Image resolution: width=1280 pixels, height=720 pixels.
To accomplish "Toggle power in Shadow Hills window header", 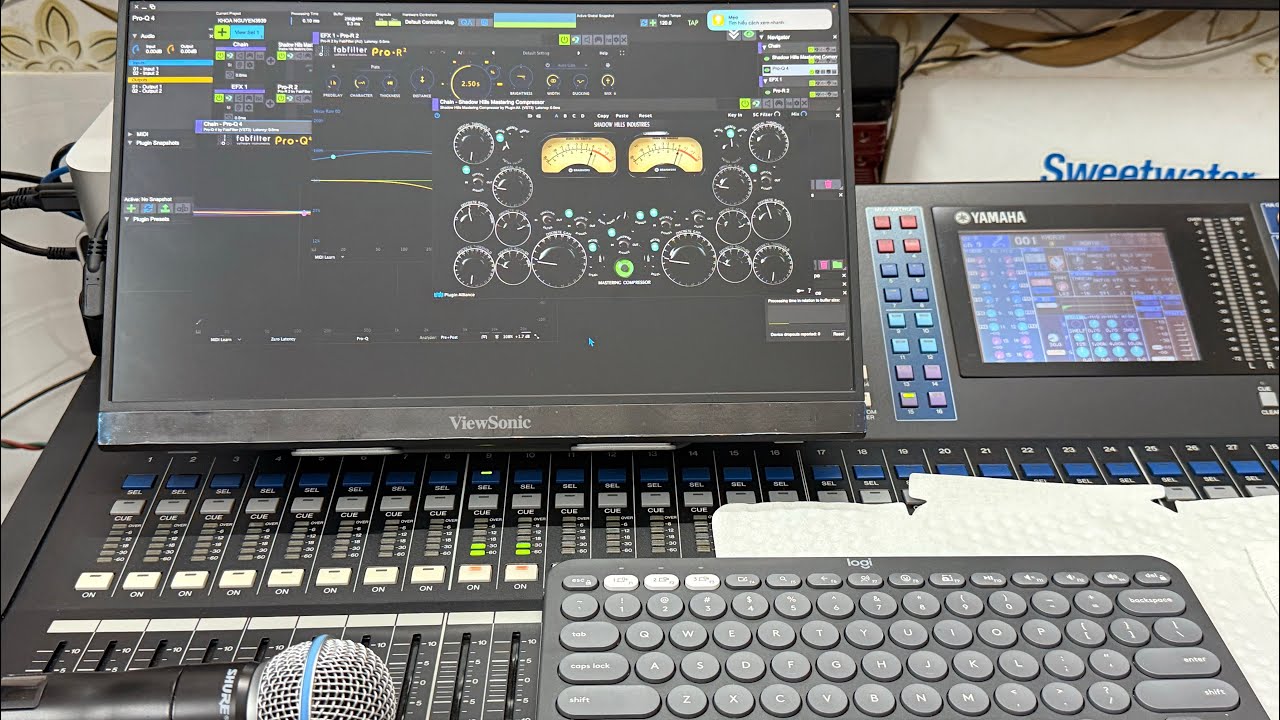I will click(745, 103).
